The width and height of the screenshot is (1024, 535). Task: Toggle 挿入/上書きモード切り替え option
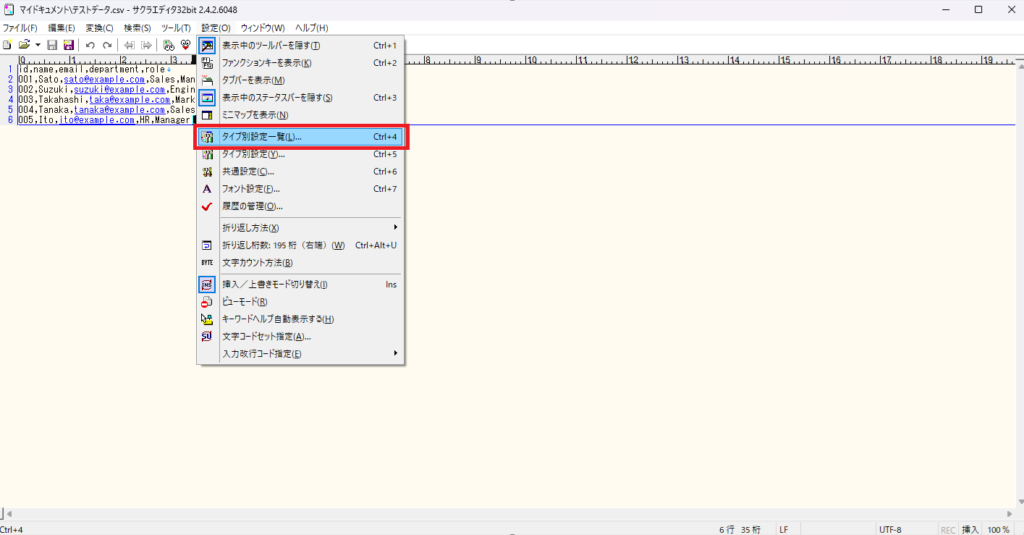[290, 284]
